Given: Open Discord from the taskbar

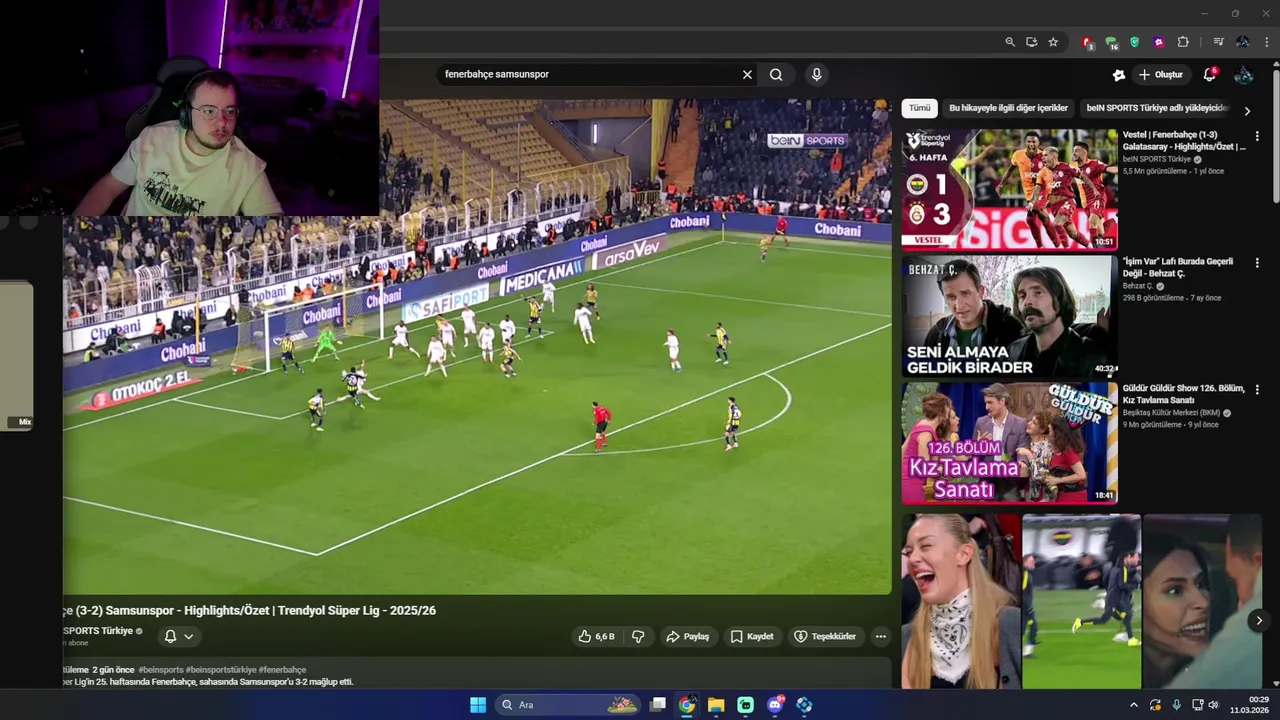Looking at the screenshot, I should click(775, 705).
